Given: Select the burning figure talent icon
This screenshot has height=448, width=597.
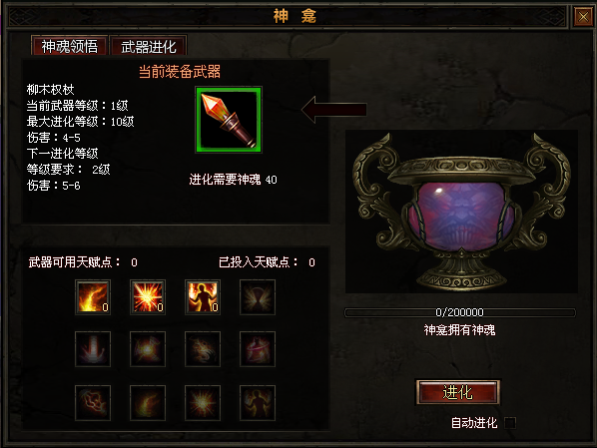Looking at the screenshot, I should tap(203, 297).
